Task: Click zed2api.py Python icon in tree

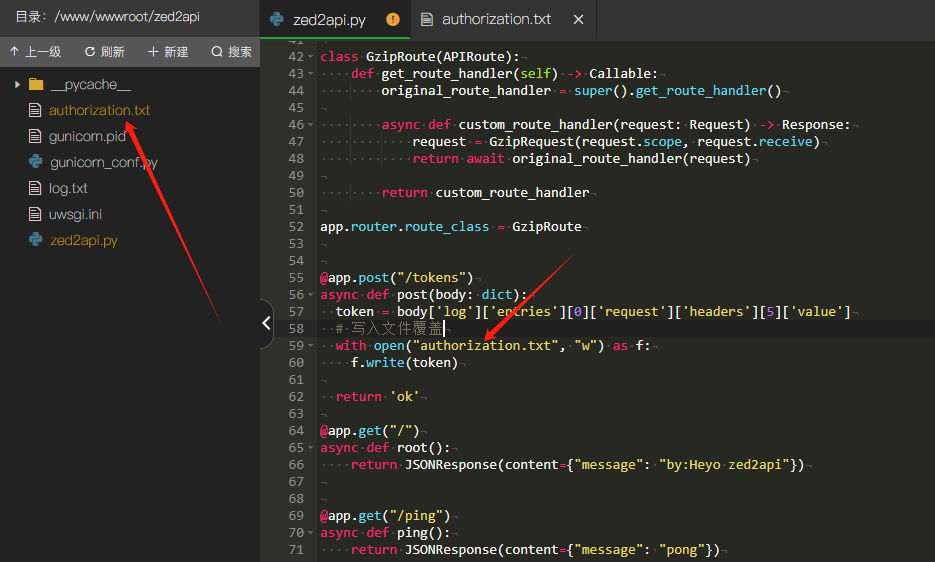Action: coord(36,240)
